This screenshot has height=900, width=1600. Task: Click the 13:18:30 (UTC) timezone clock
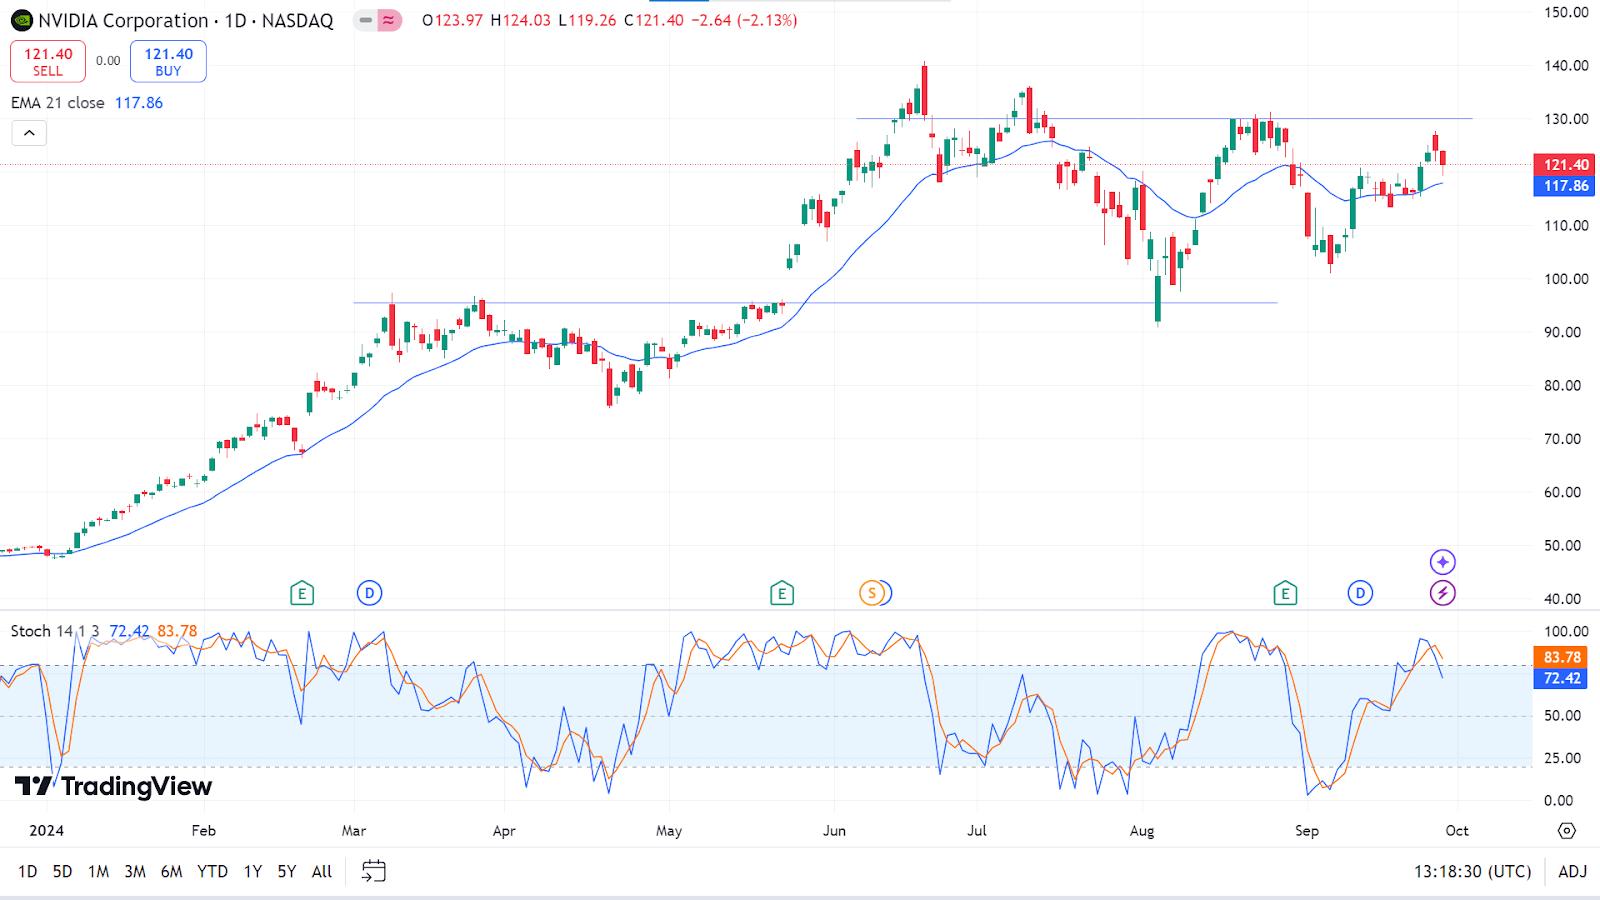point(1472,872)
